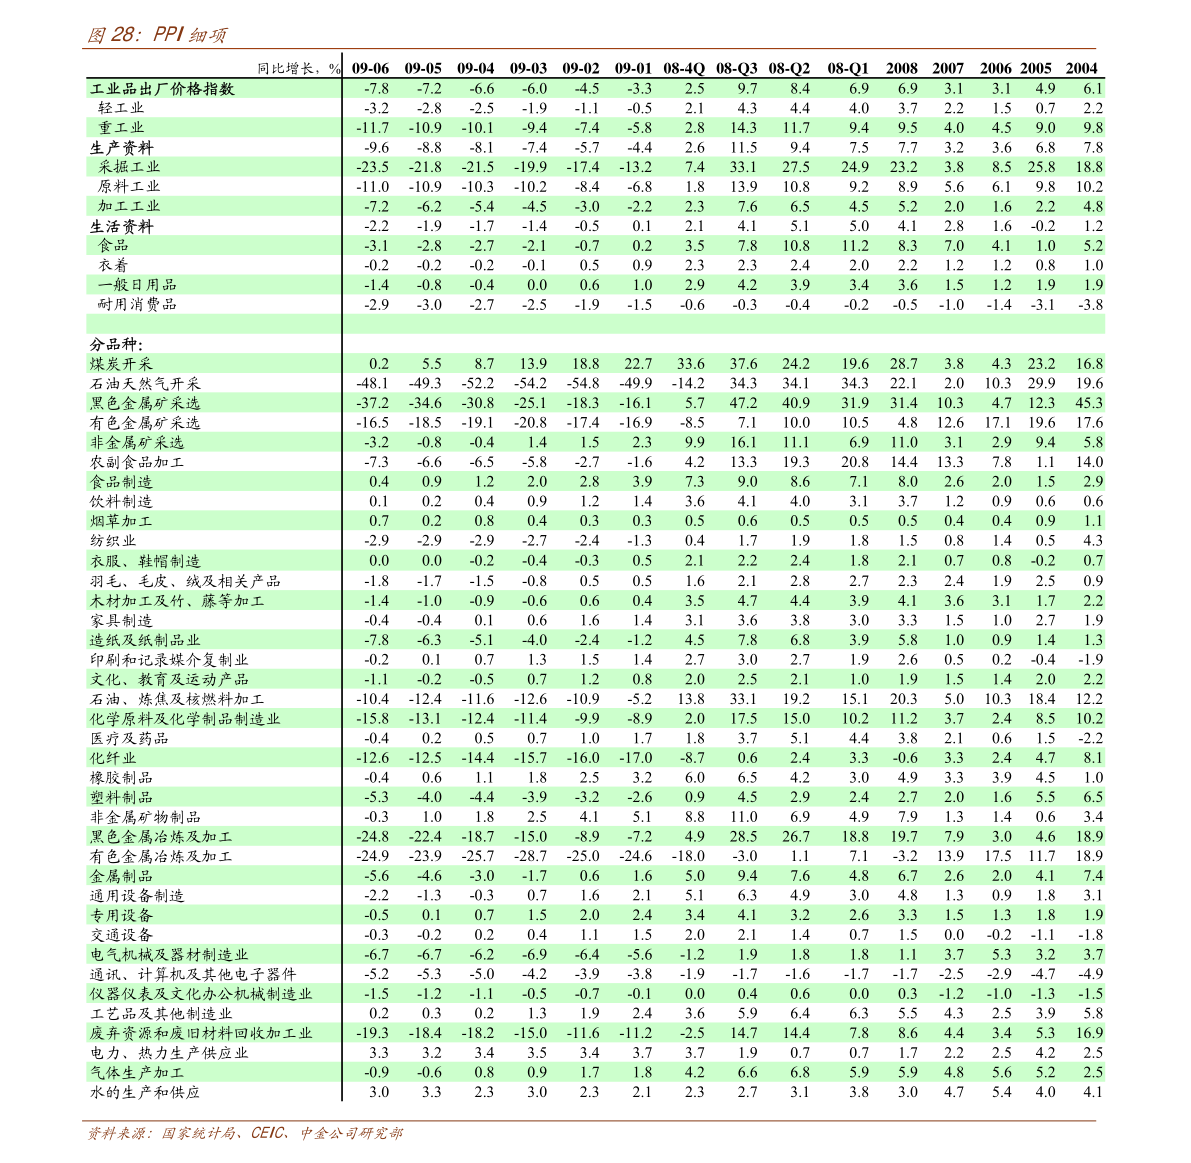Click the row label 橡胶制品
The width and height of the screenshot is (1191, 1163).
pos(121,778)
